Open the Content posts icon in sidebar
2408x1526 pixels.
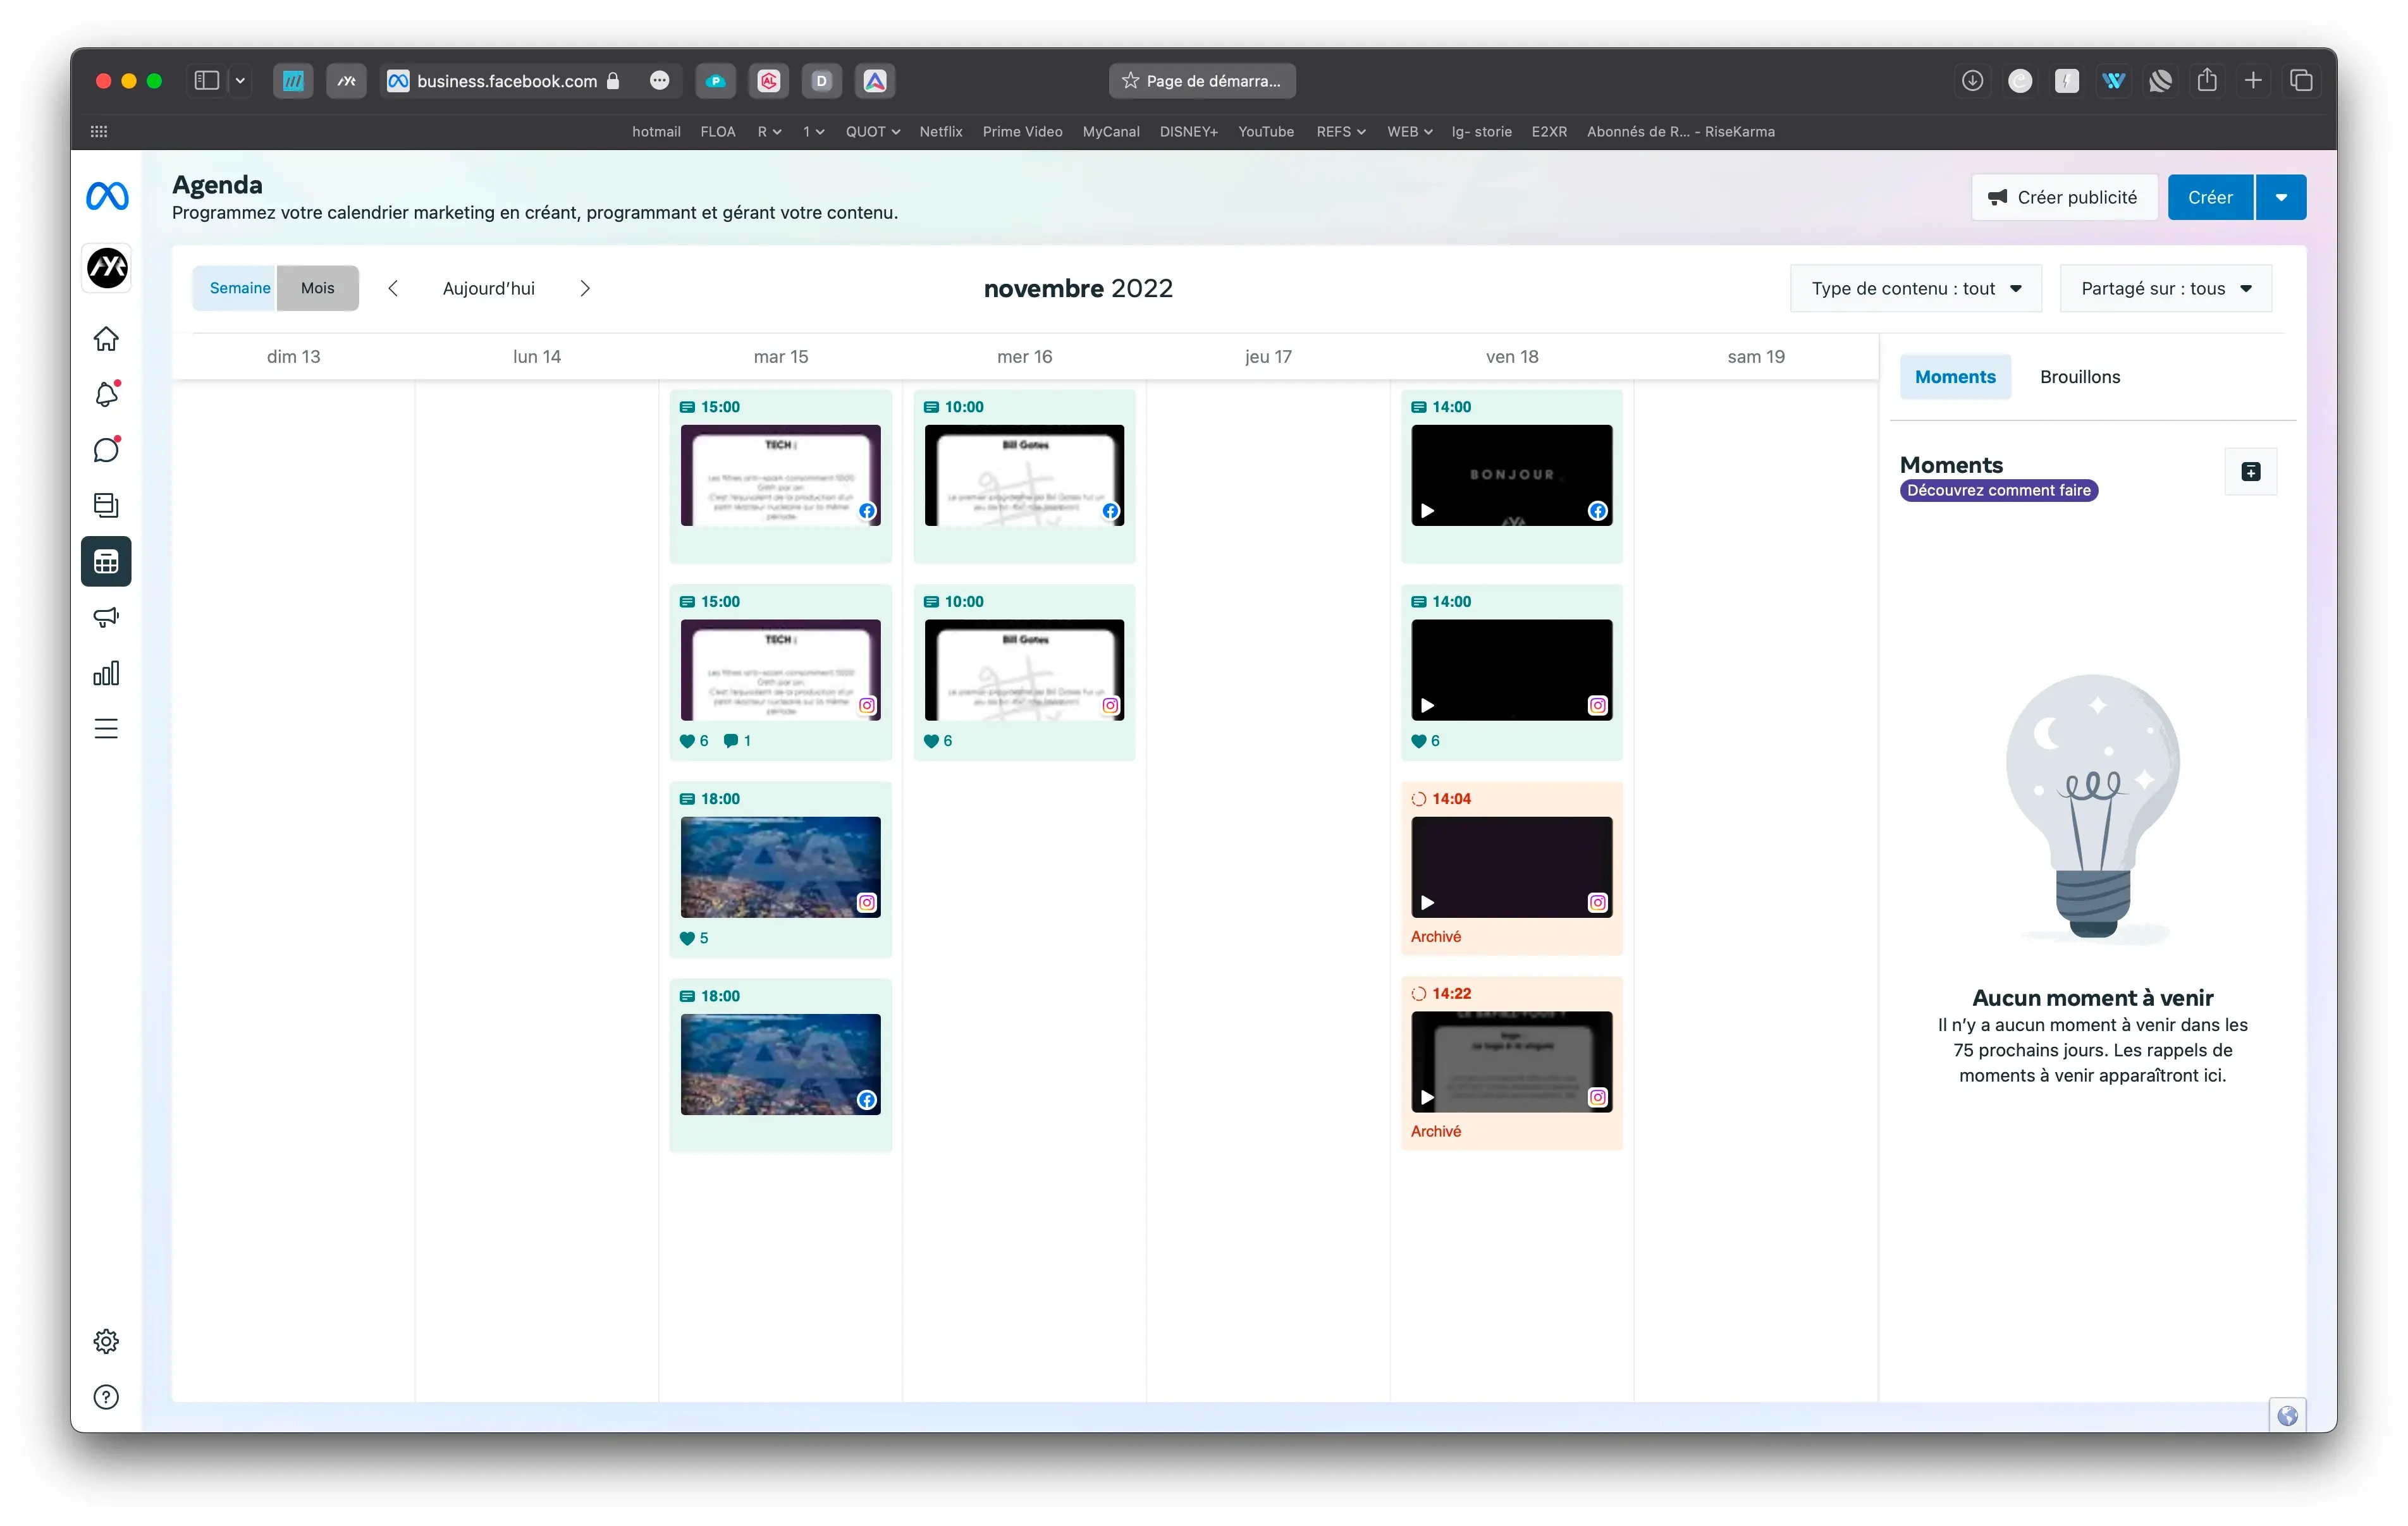tap(106, 505)
